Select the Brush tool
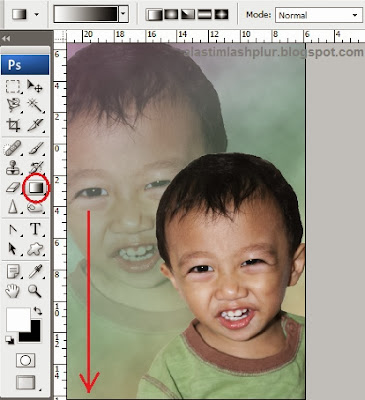This screenshot has width=365, height=400. [35, 148]
